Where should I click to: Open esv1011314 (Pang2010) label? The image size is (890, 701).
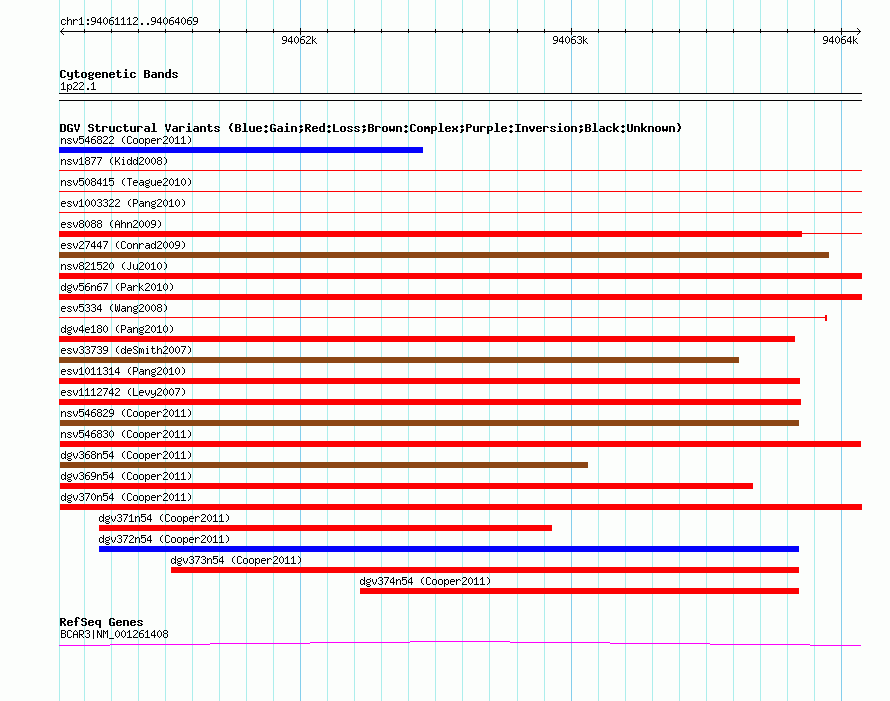click(x=123, y=371)
